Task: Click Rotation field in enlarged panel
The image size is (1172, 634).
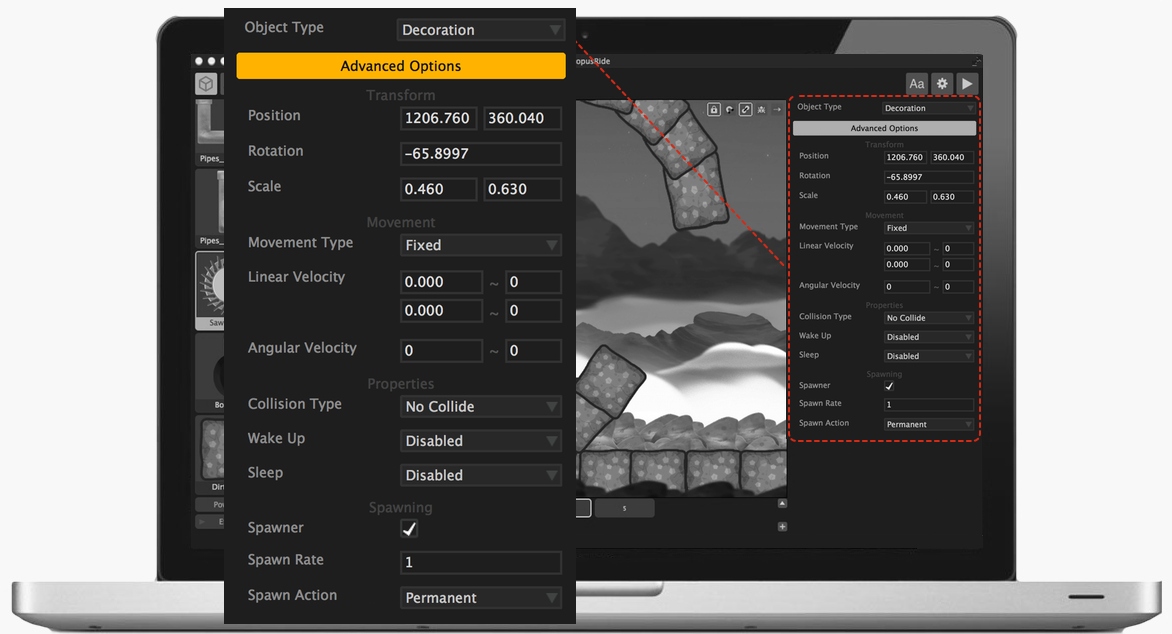Action: pyautogui.click(x=481, y=154)
